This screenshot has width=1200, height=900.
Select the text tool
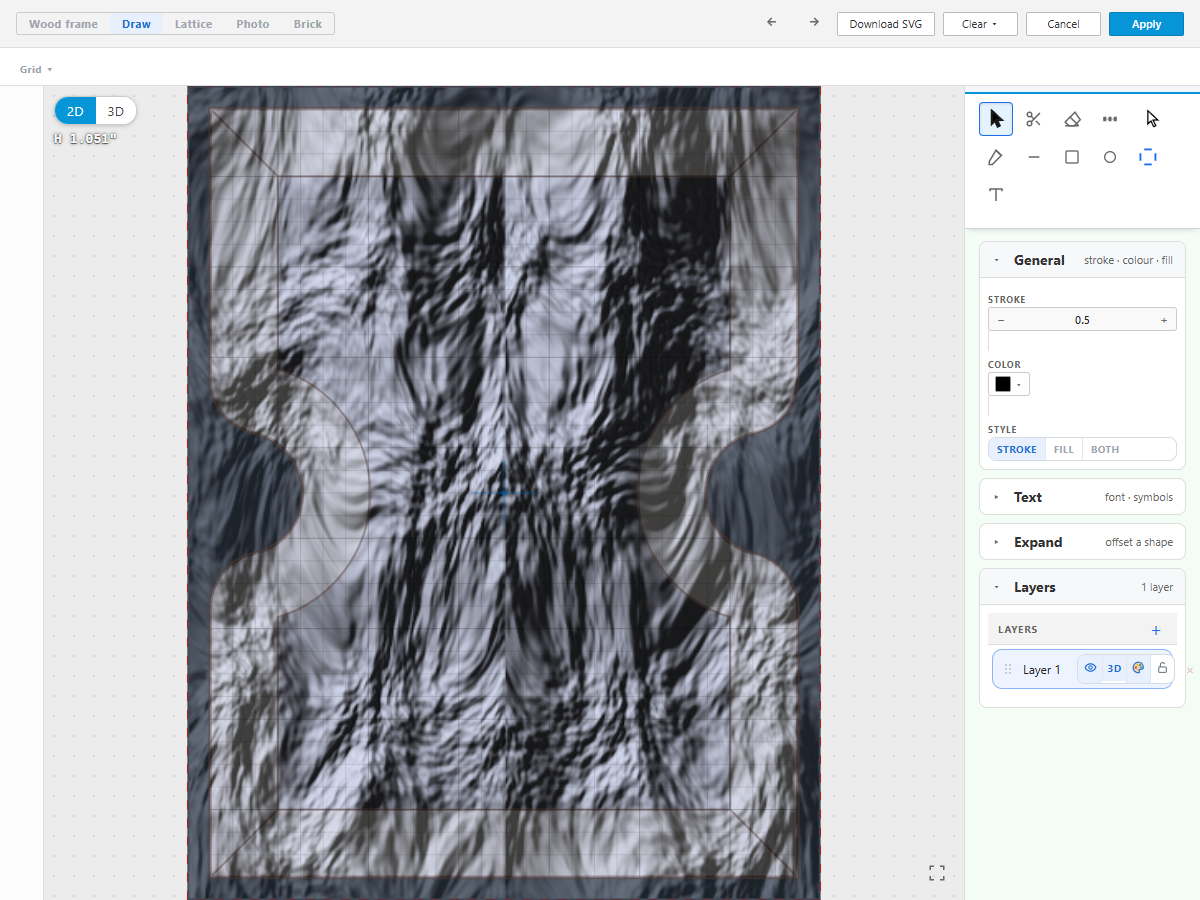click(996, 195)
